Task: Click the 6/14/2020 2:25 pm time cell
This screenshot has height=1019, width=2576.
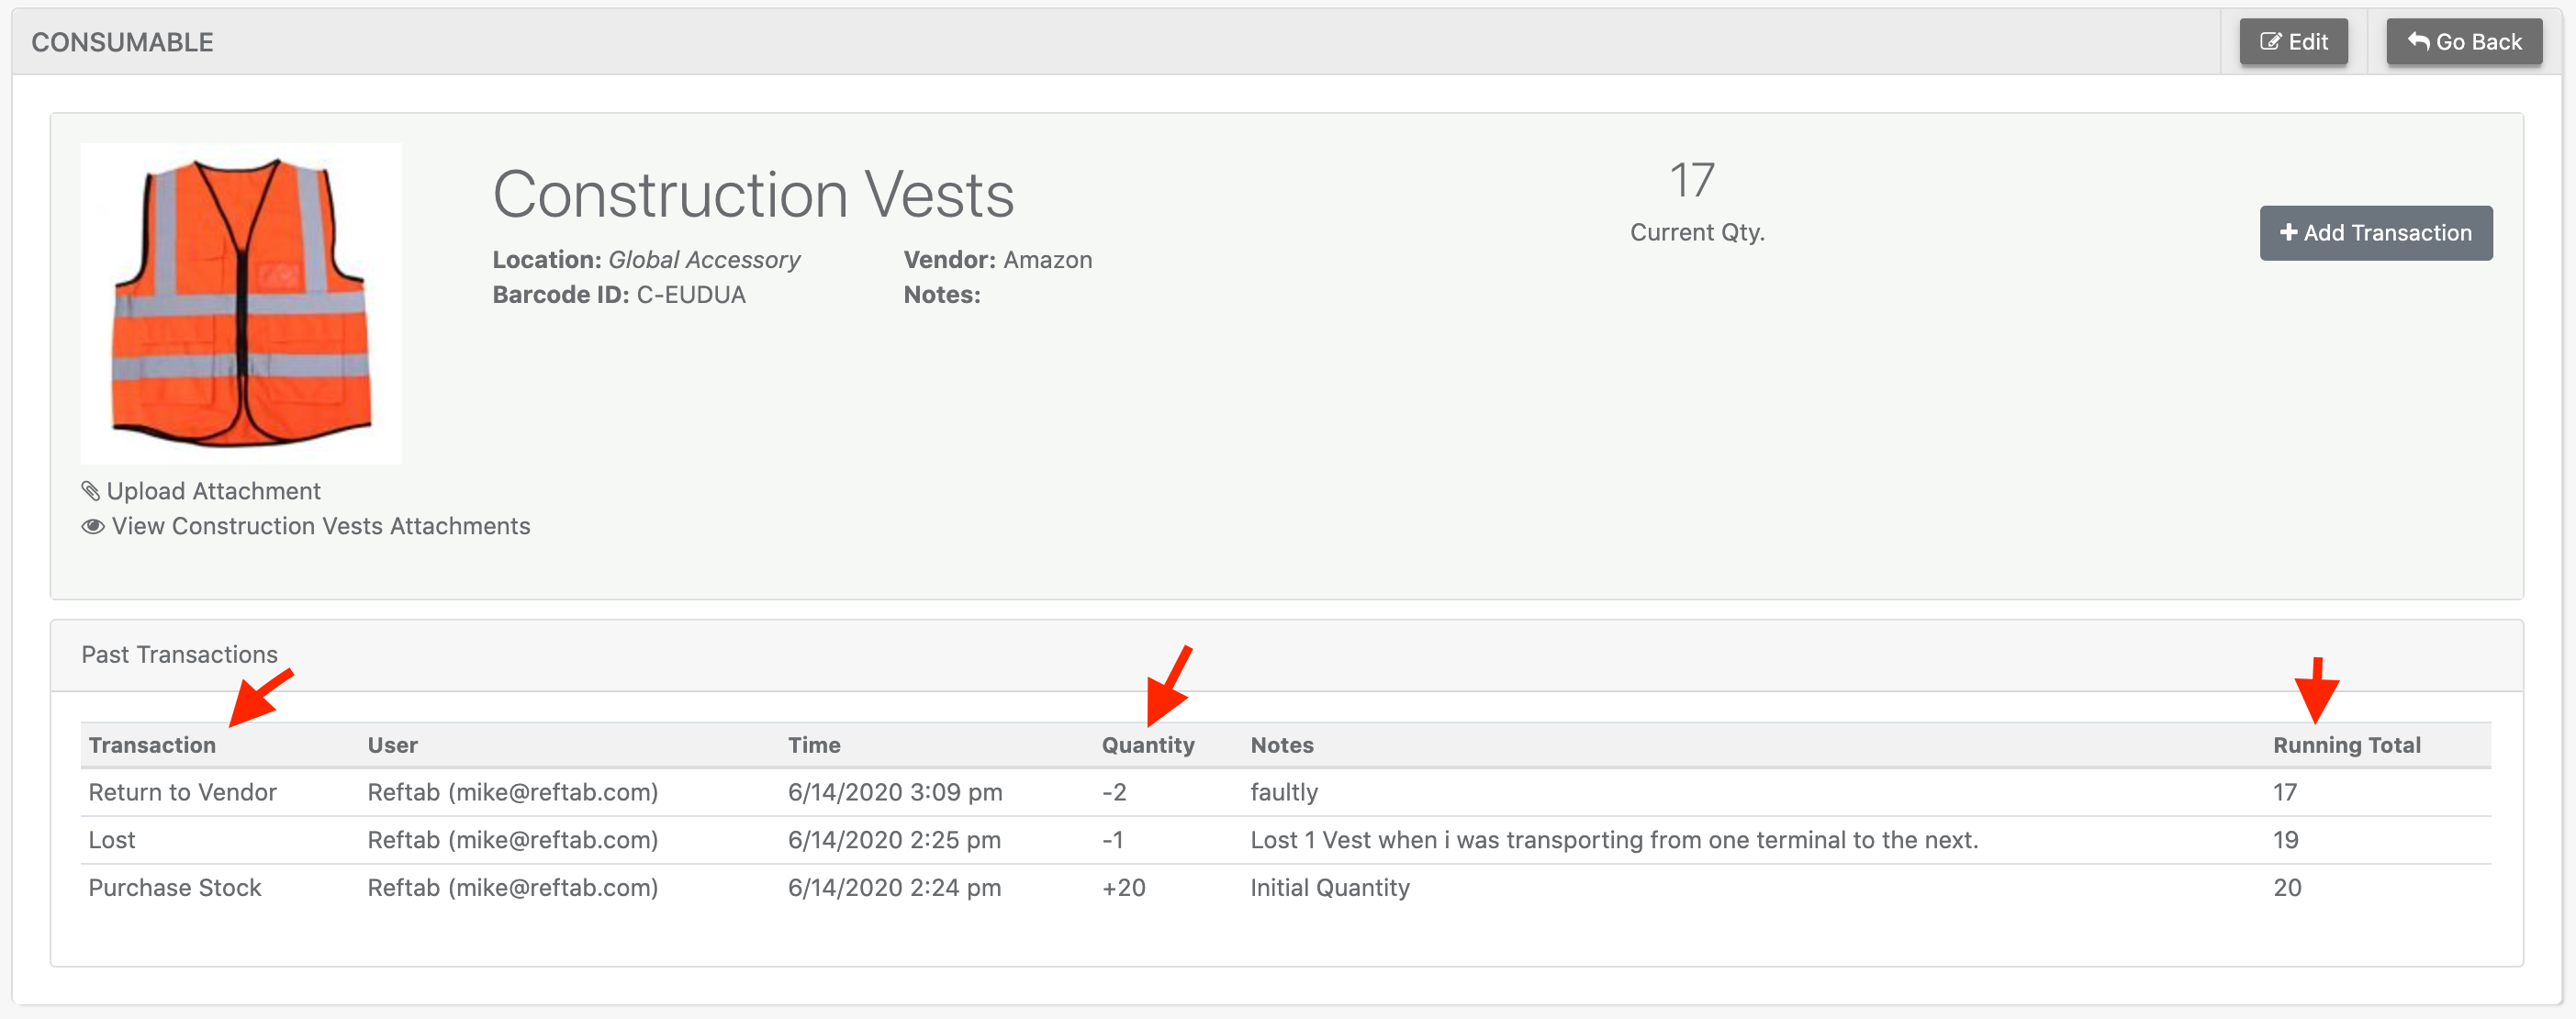Action: coord(894,840)
